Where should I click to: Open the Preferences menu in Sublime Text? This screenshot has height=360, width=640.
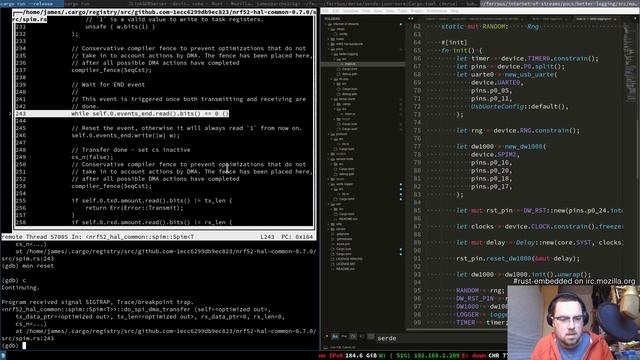(x=437, y=11)
